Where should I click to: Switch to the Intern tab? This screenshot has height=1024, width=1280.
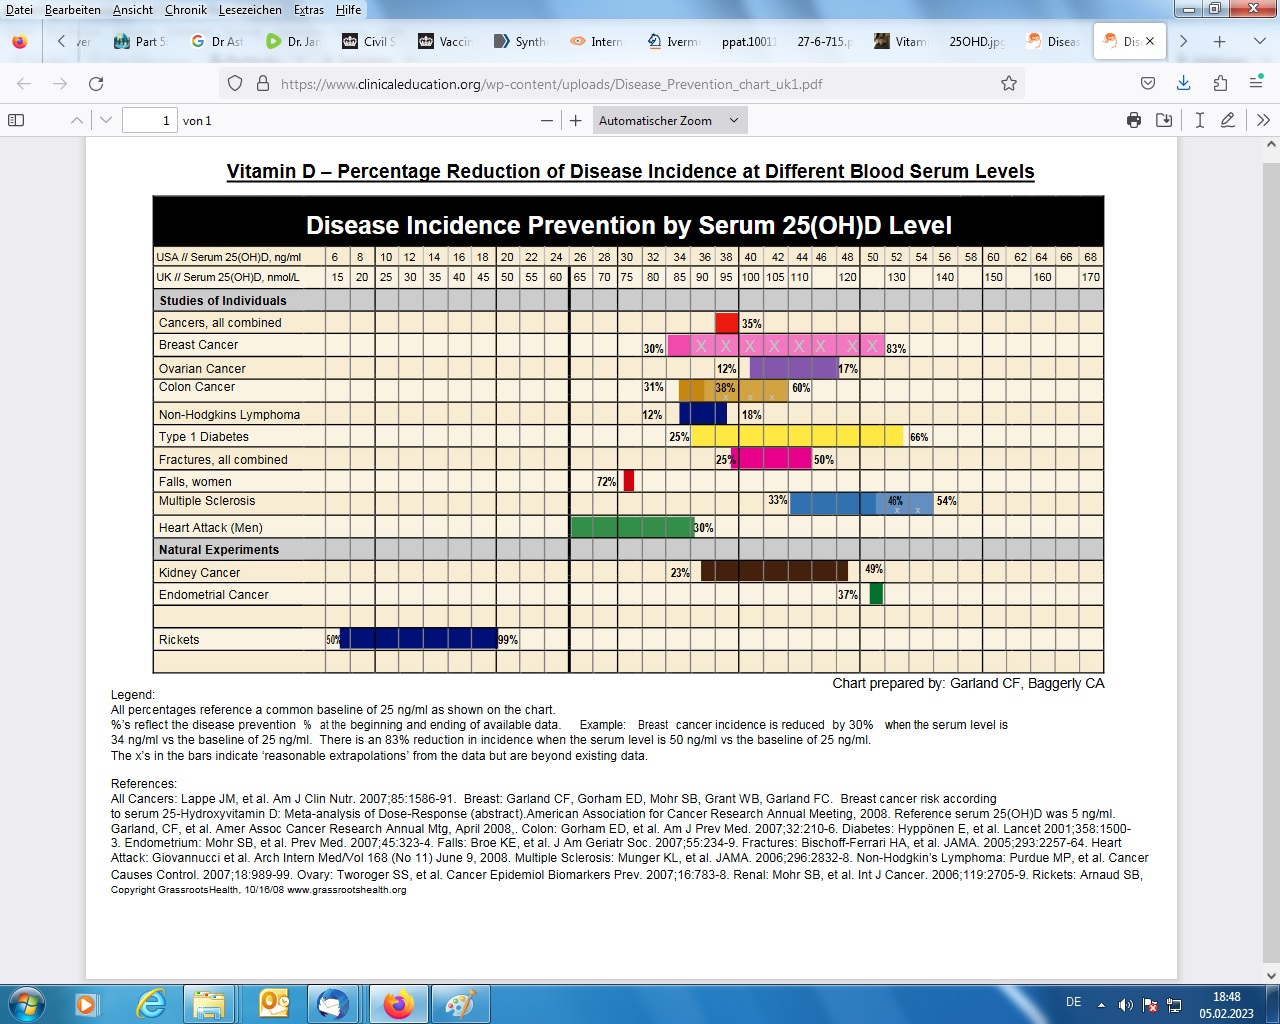(x=598, y=42)
